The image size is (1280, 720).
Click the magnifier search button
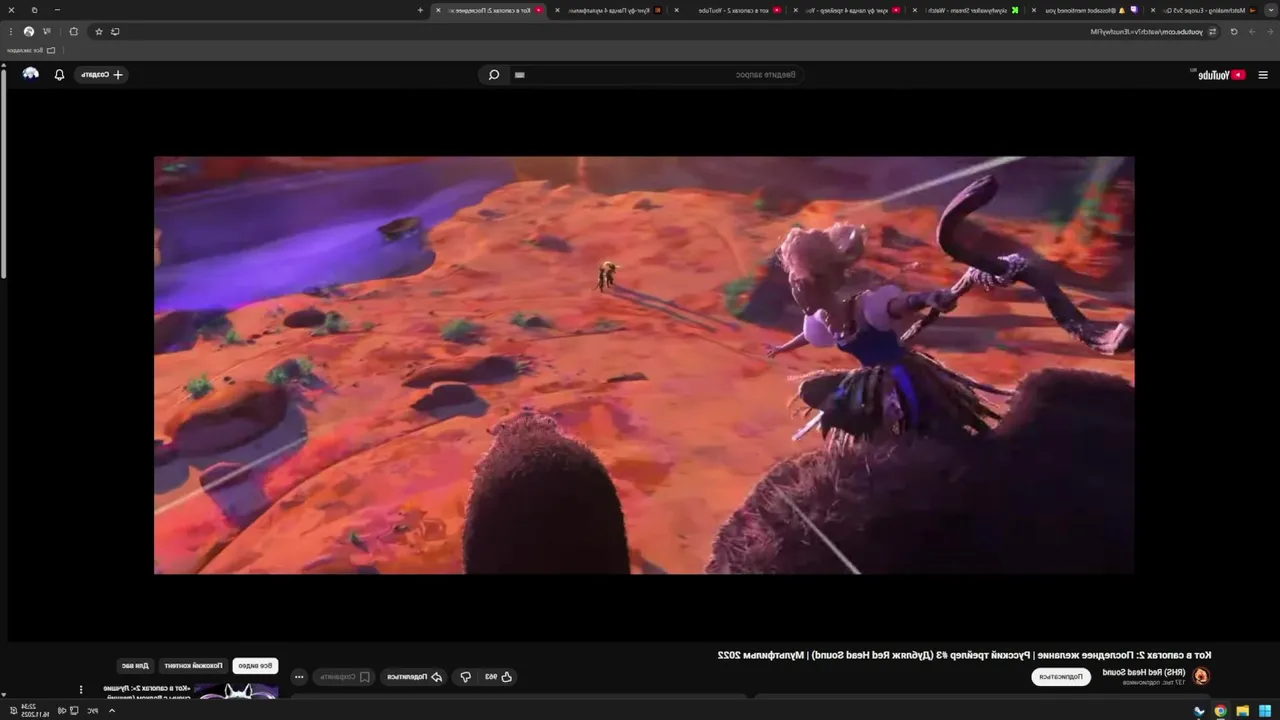click(494, 75)
